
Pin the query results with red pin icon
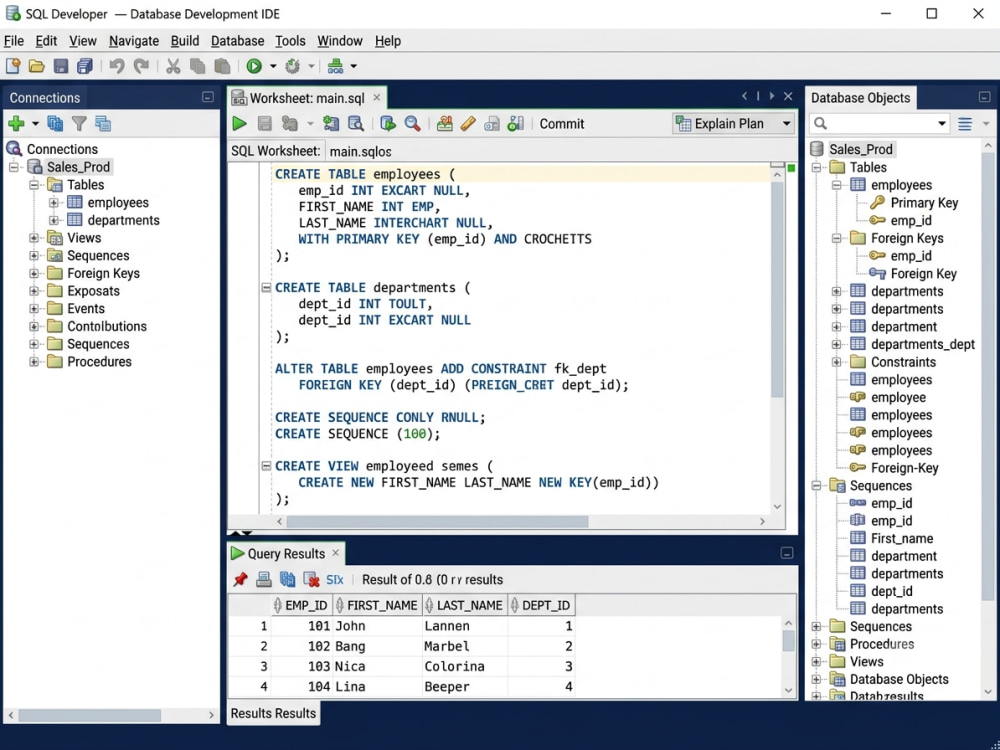(240, 579)
